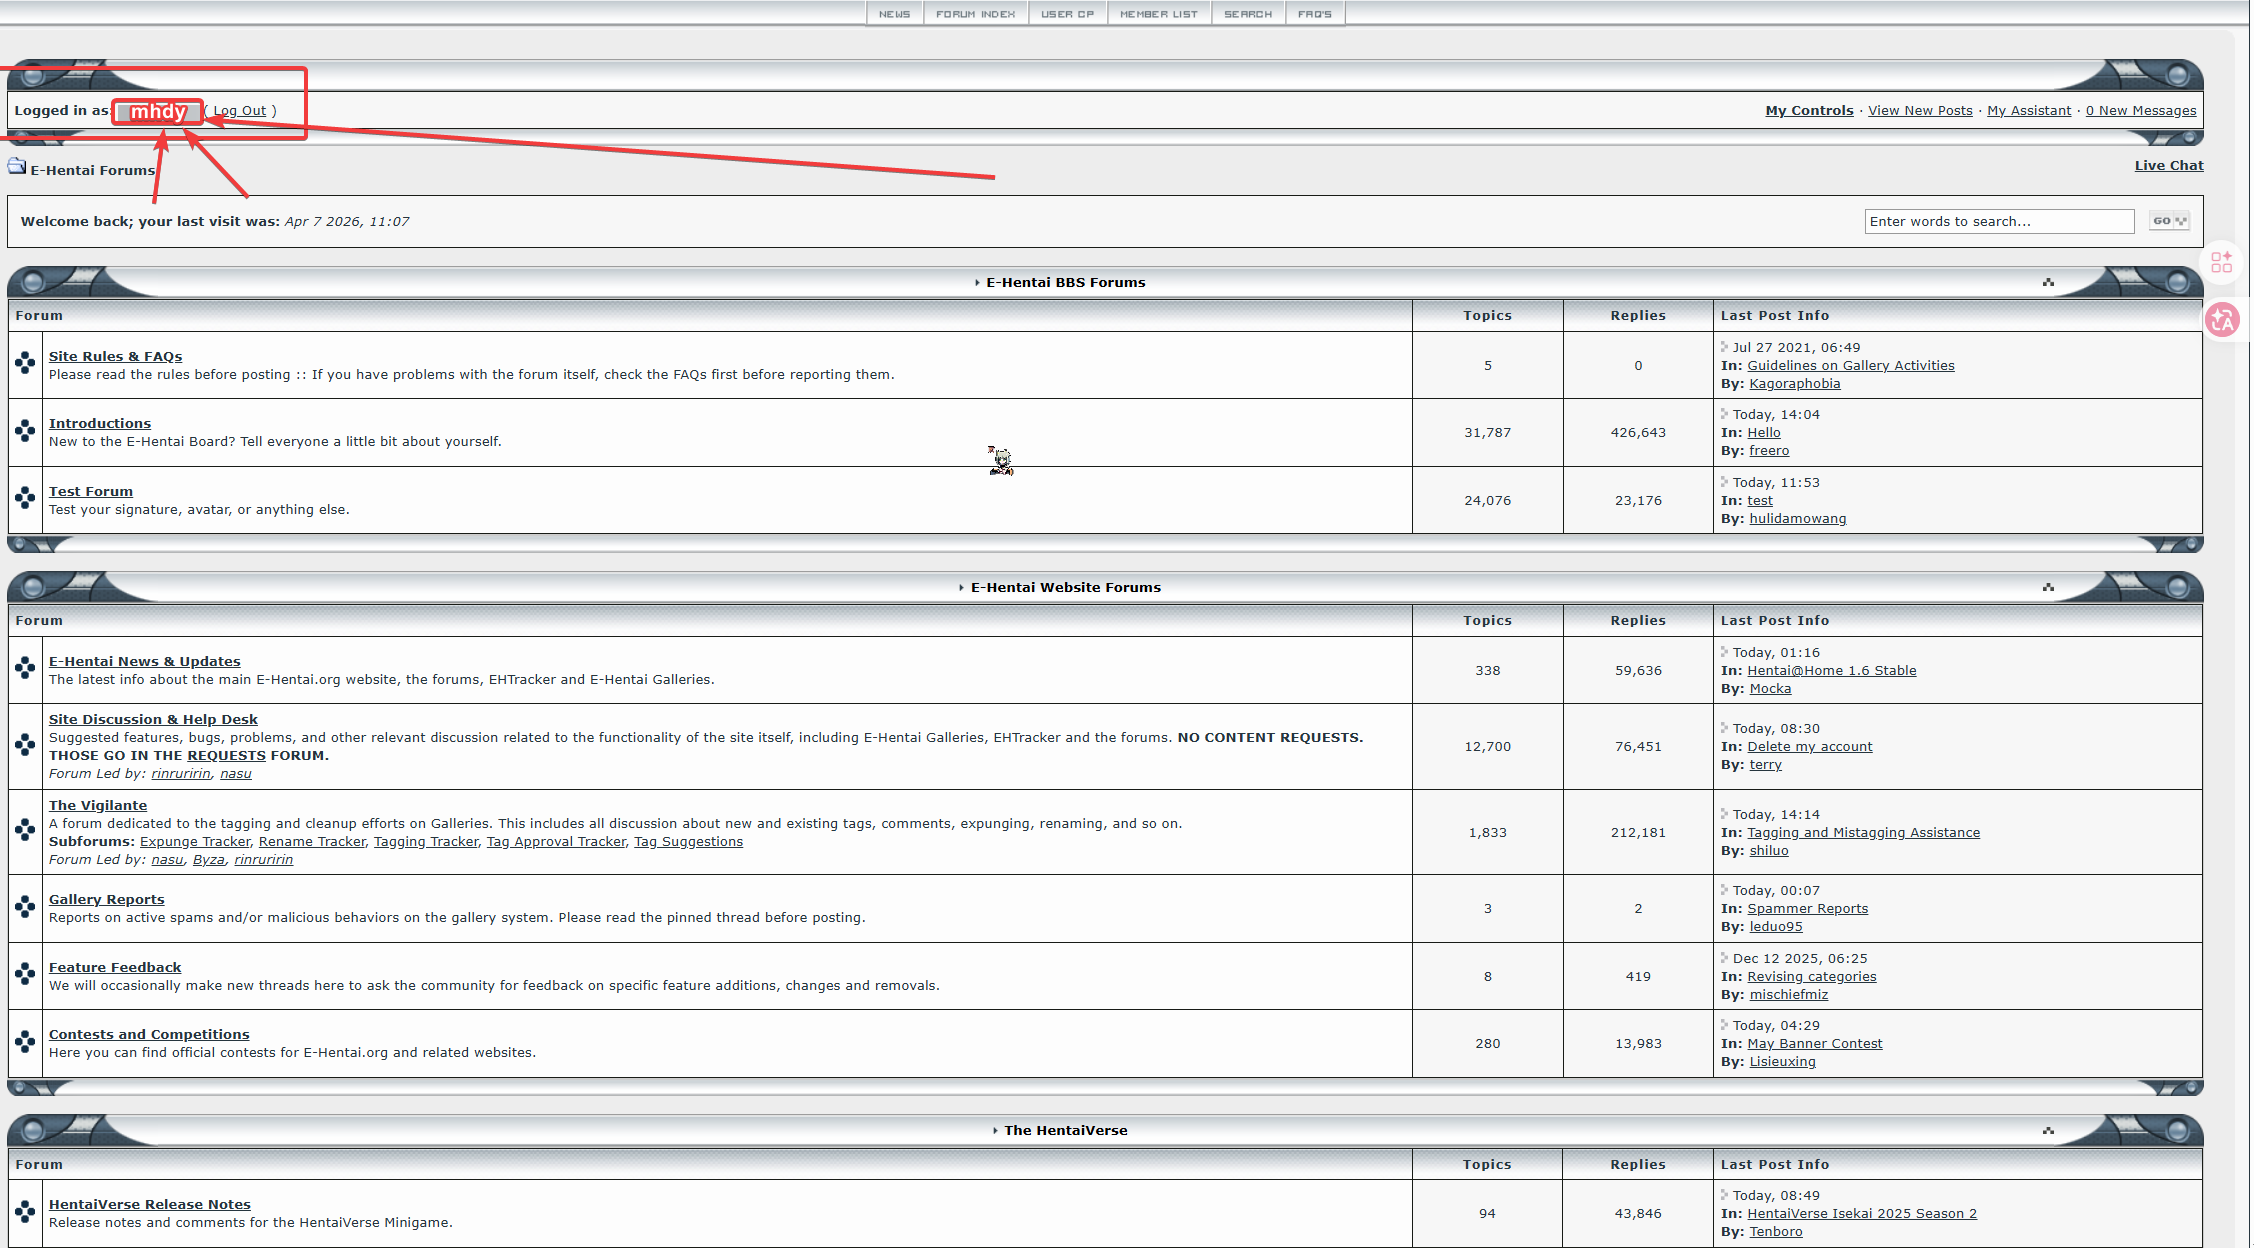Open the Tag Suggestions subforum link
Image resolution: width=2254 pixels, height=1248 pixels.
pos(688,842)
